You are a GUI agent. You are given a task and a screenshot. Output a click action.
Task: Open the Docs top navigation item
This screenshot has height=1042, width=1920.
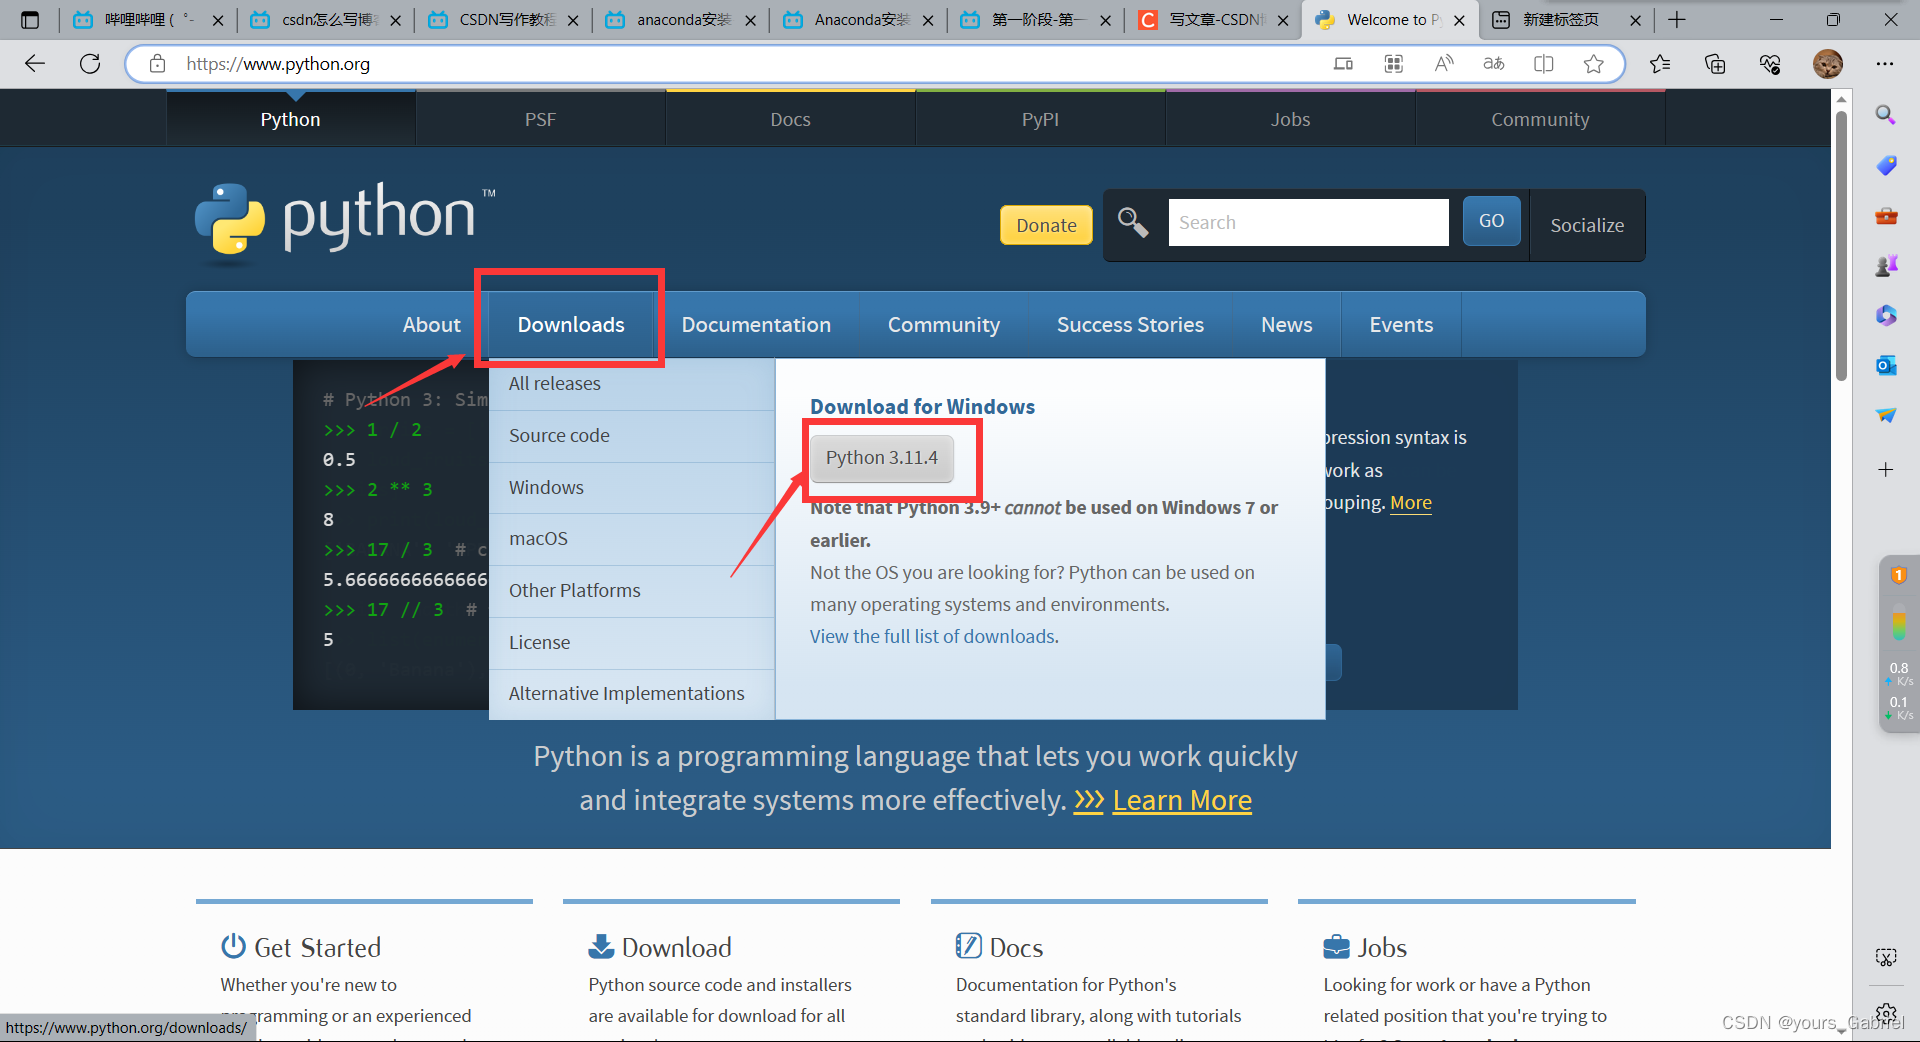pyautogui.click(x=790, y=119)
